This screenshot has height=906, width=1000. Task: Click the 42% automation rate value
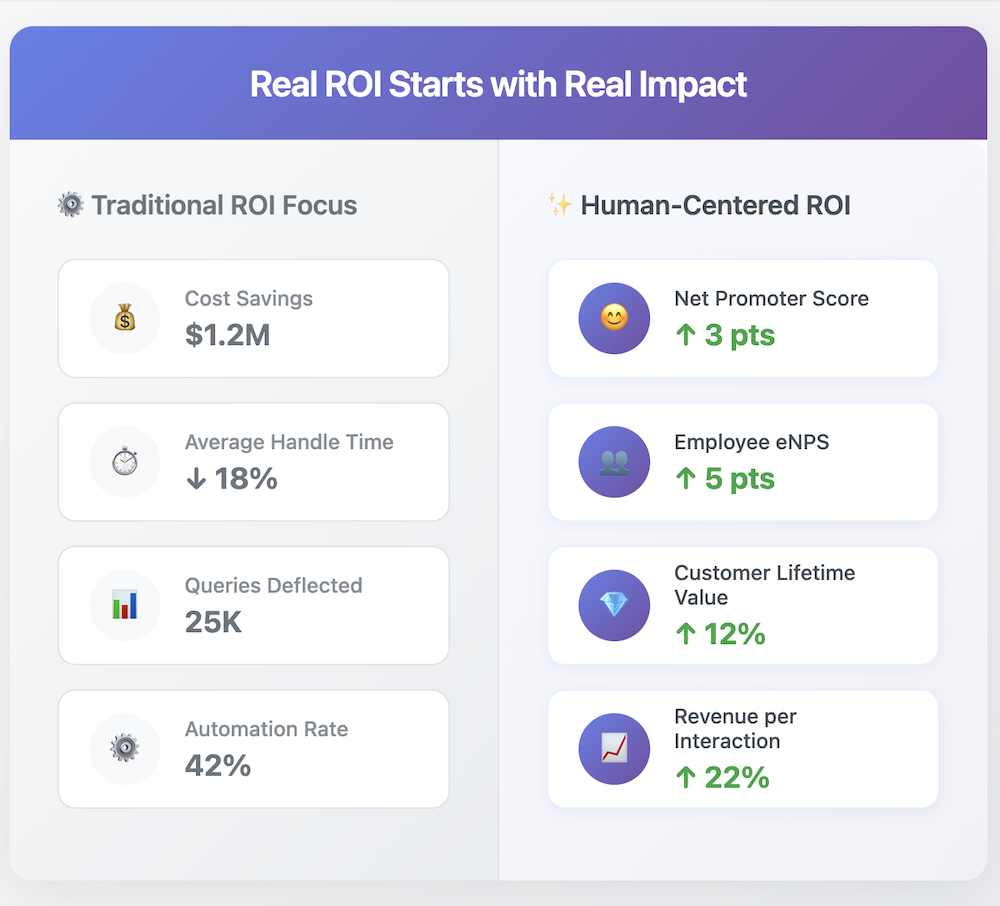pos(218,766)
